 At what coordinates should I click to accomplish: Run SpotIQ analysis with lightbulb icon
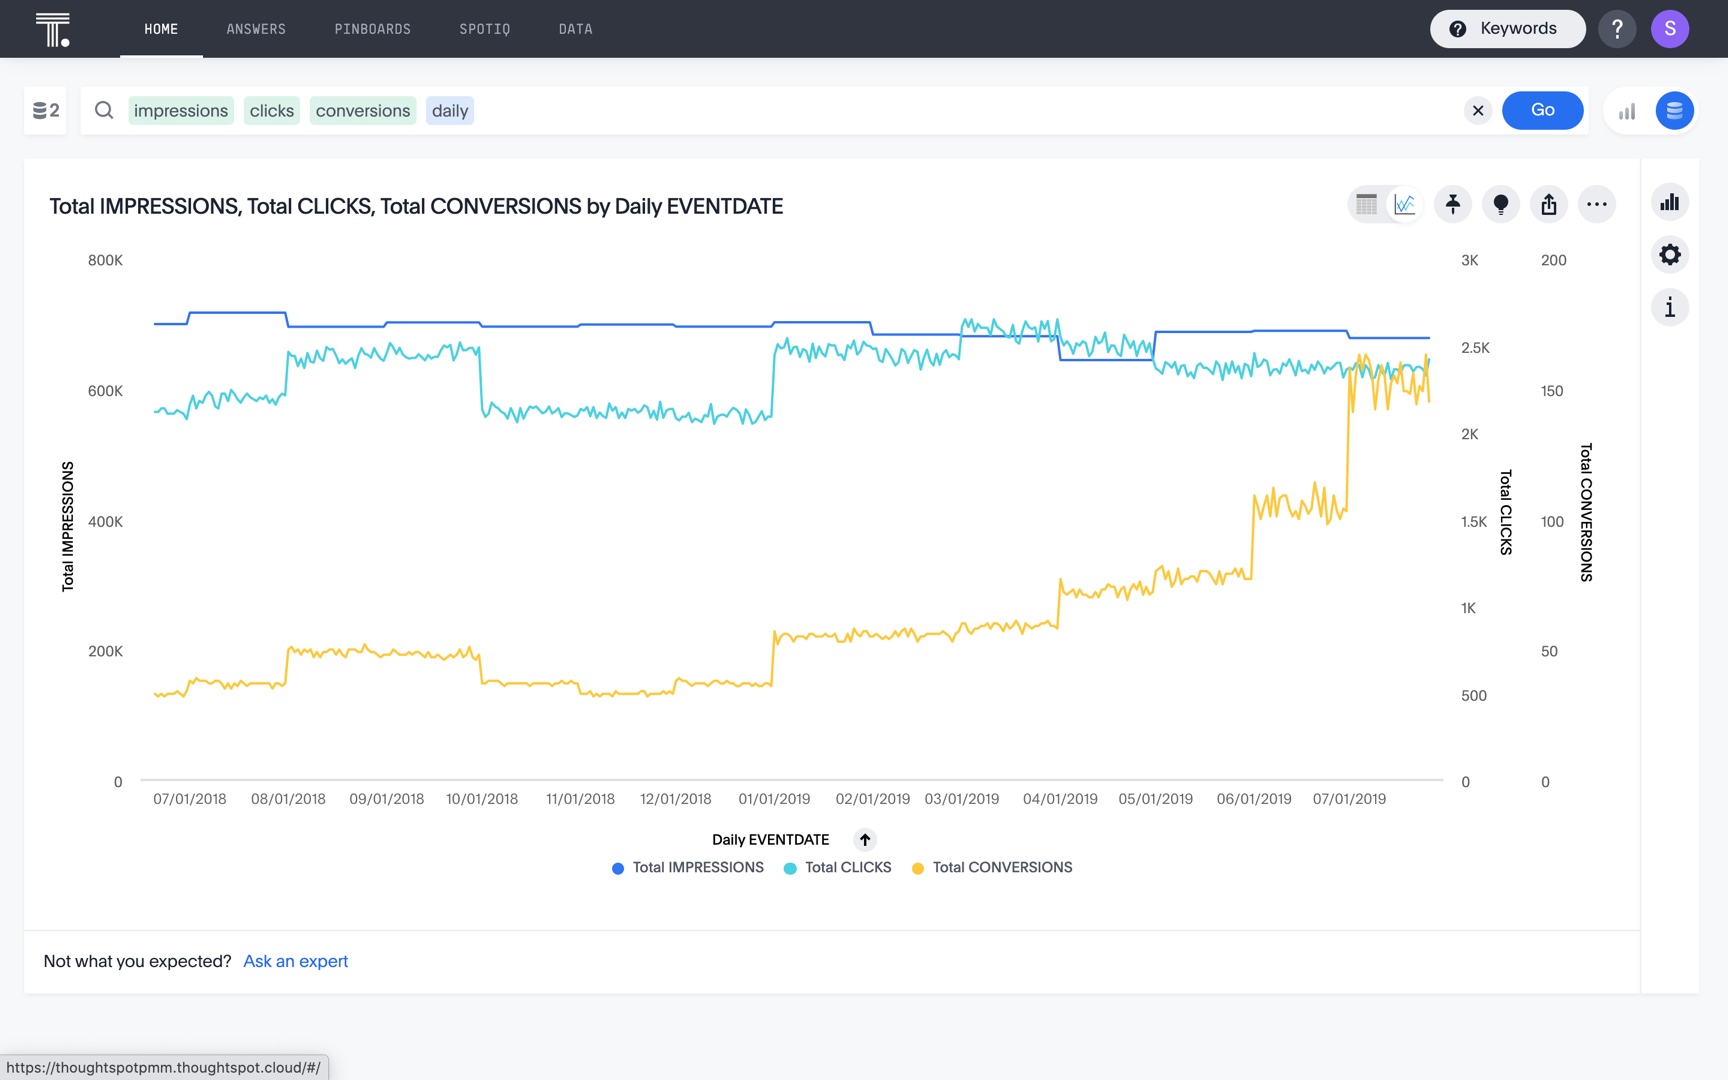click(x=1501, y=205)
